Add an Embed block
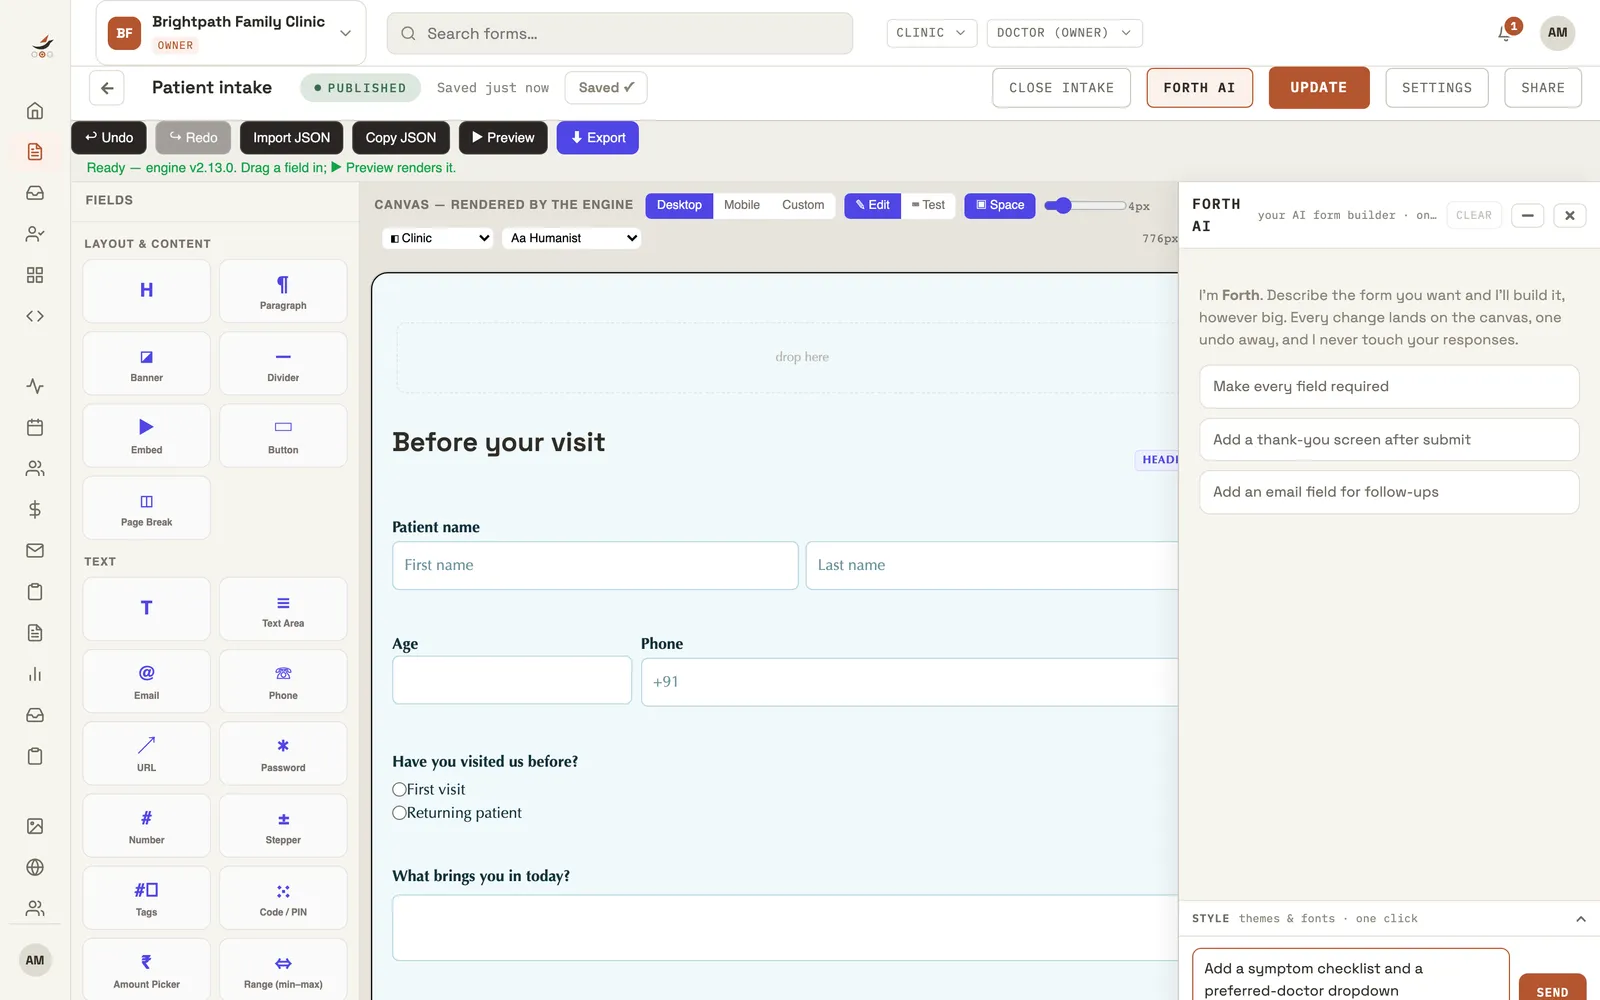Screen dimensions: 1600x1000 (146, 435)
